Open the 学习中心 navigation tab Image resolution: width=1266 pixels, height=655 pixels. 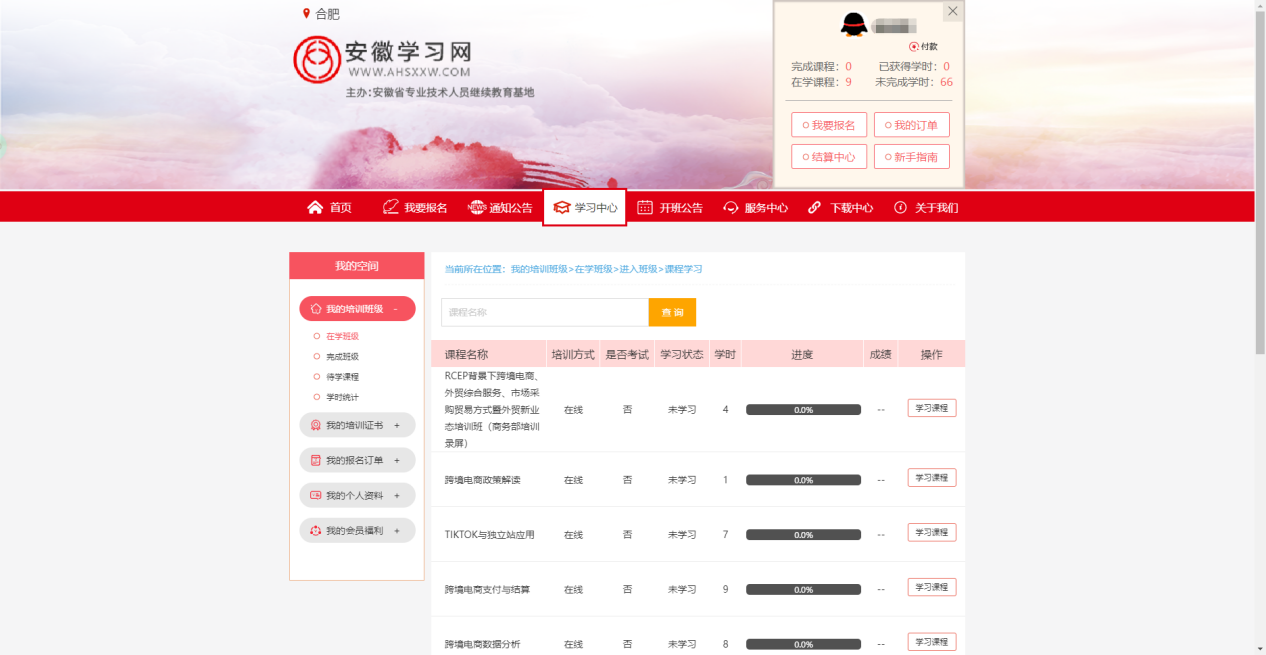(x=585, y=207)
